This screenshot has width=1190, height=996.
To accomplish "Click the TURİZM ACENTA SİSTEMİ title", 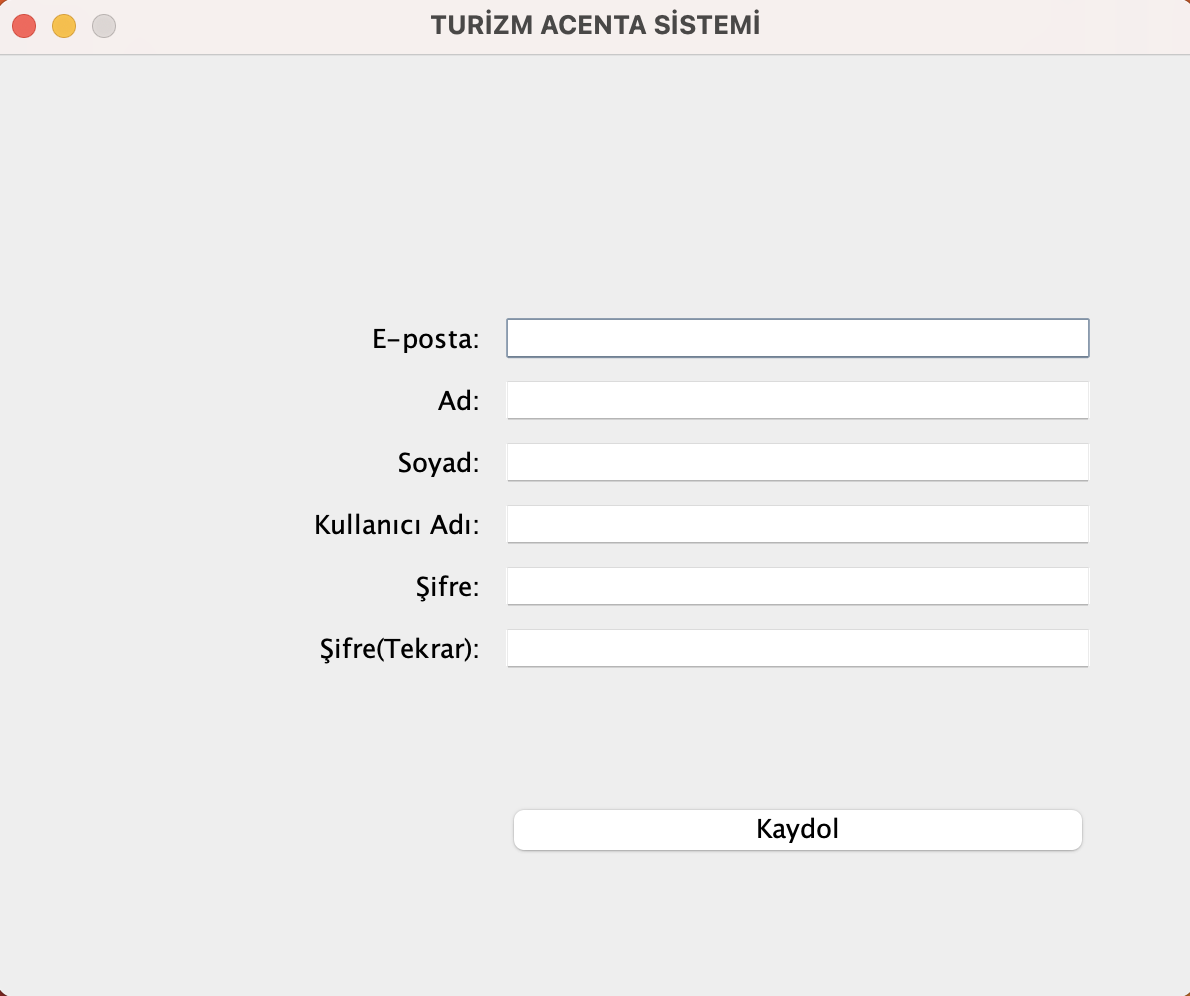I will [x=594, y=25].
